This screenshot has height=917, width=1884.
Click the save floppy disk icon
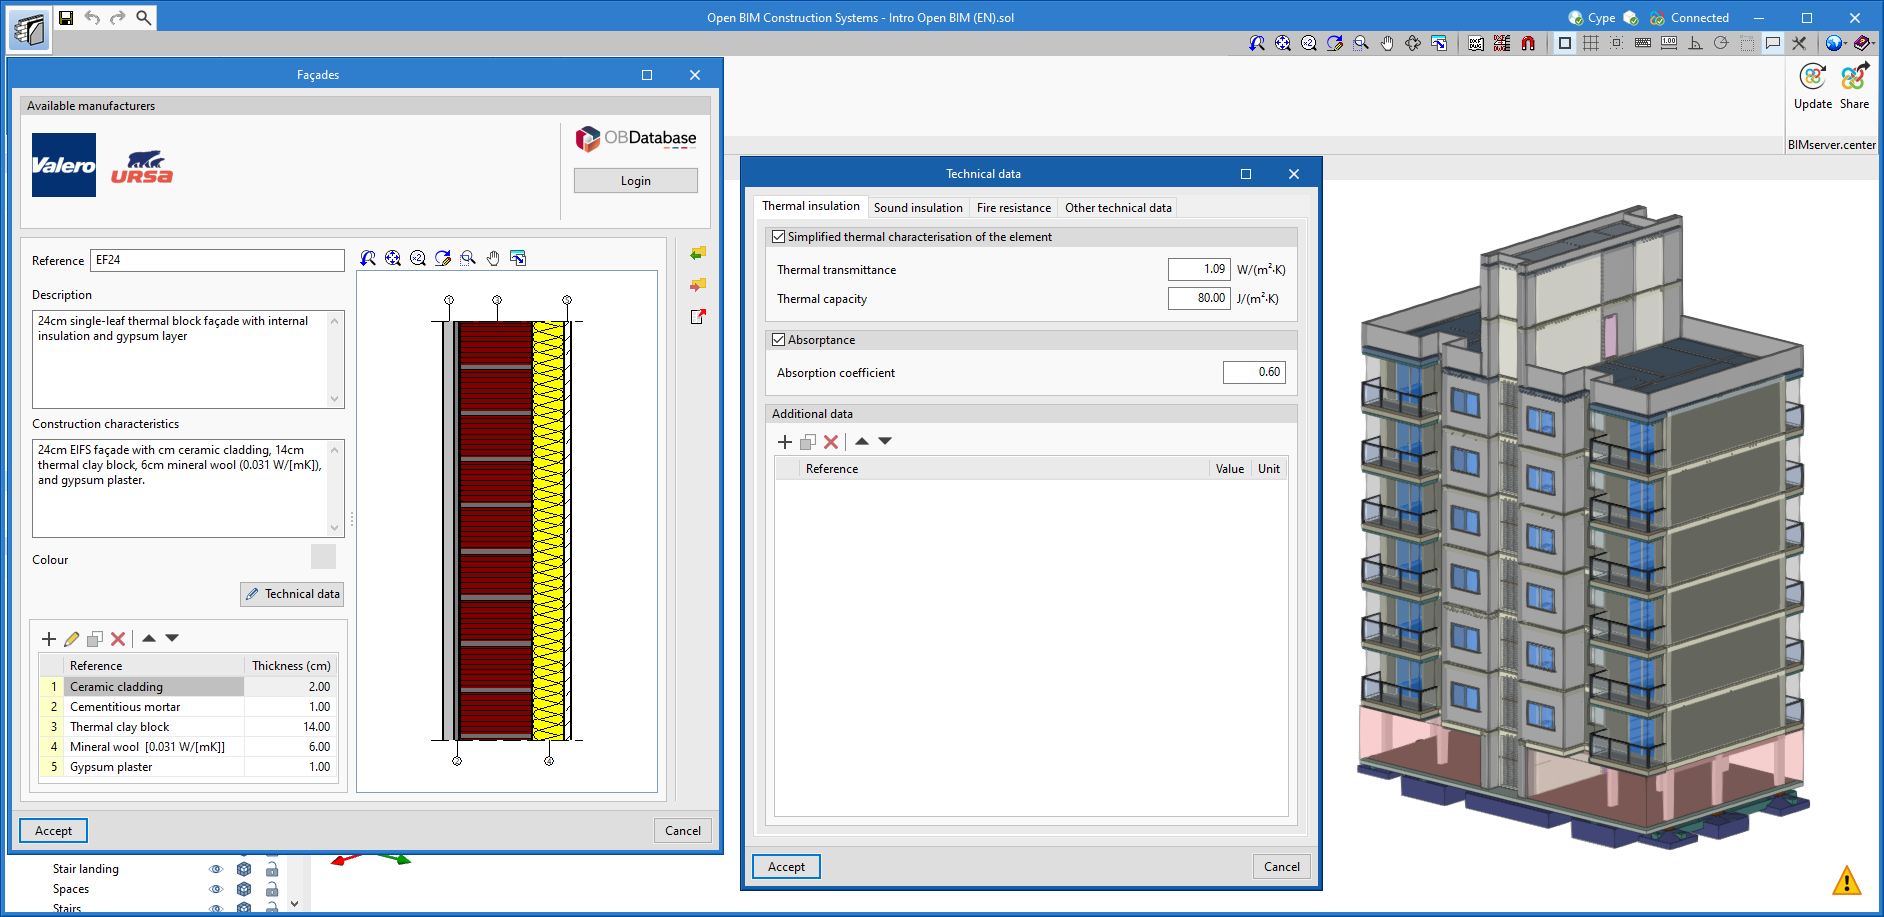[x=66, y=18]
